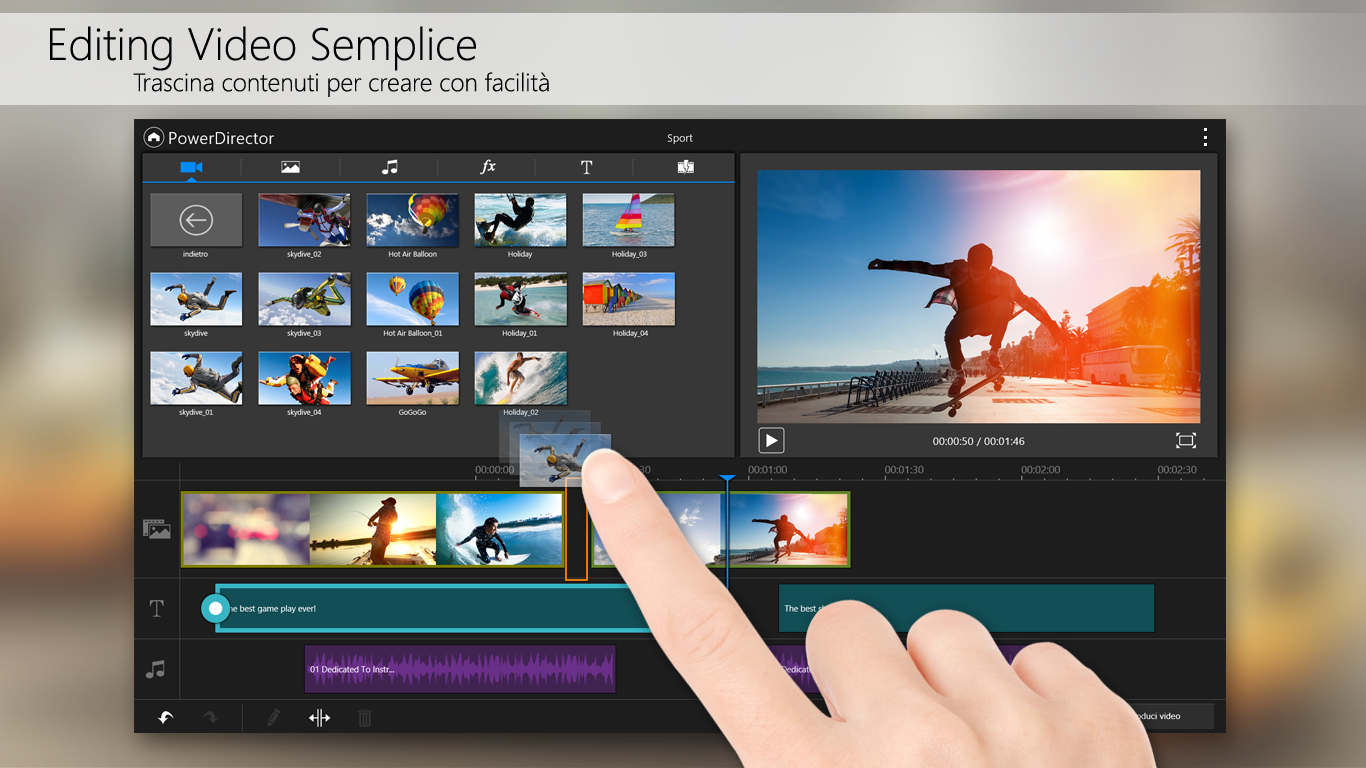Click the 00:01:00 ruler mark
Viewport: 1366px width, 768px height.
[767, 470]
